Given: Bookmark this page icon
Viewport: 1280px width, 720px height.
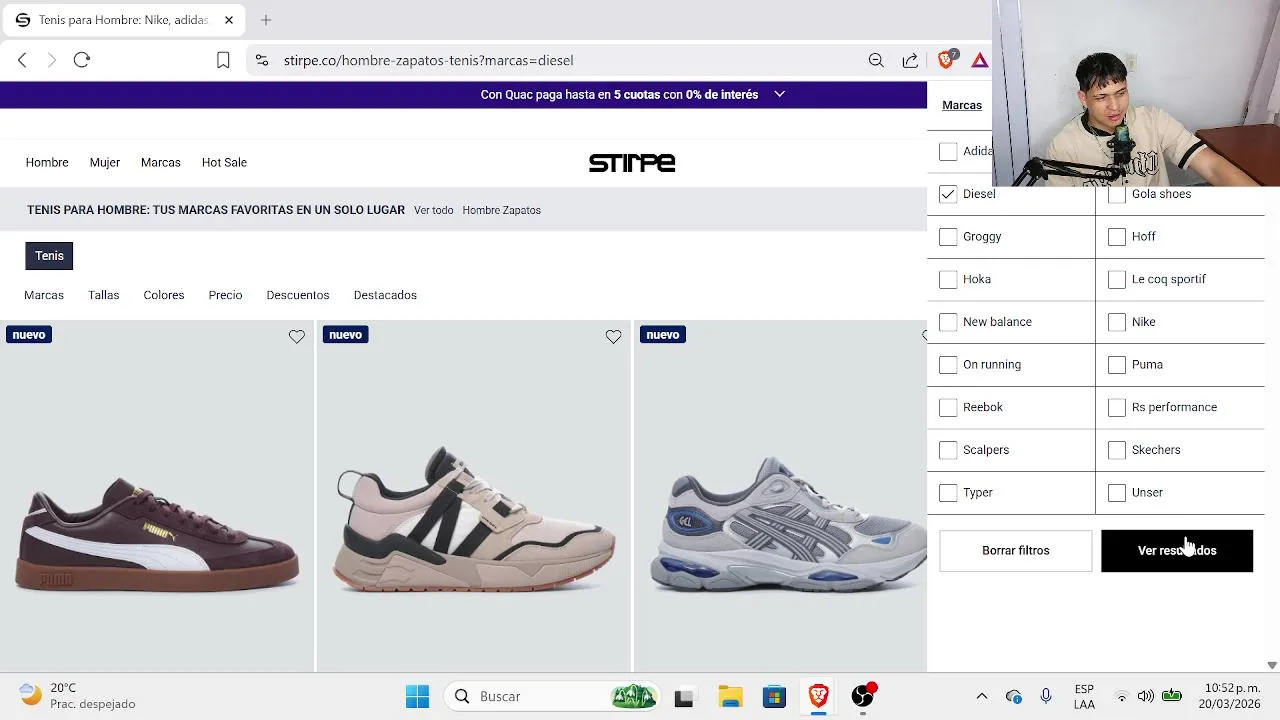Looking at the screenshot, I should (223, 60).
